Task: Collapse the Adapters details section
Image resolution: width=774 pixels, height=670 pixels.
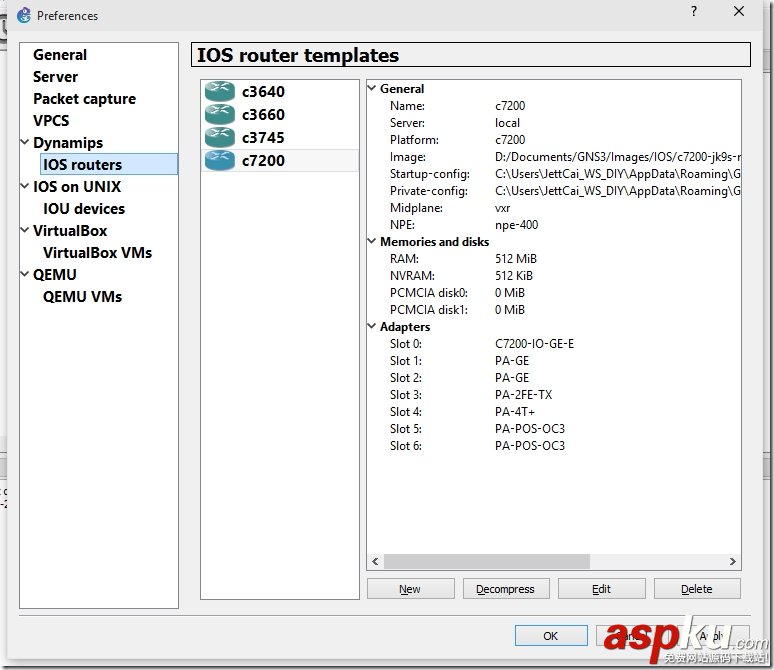Action: click(372, 326)
